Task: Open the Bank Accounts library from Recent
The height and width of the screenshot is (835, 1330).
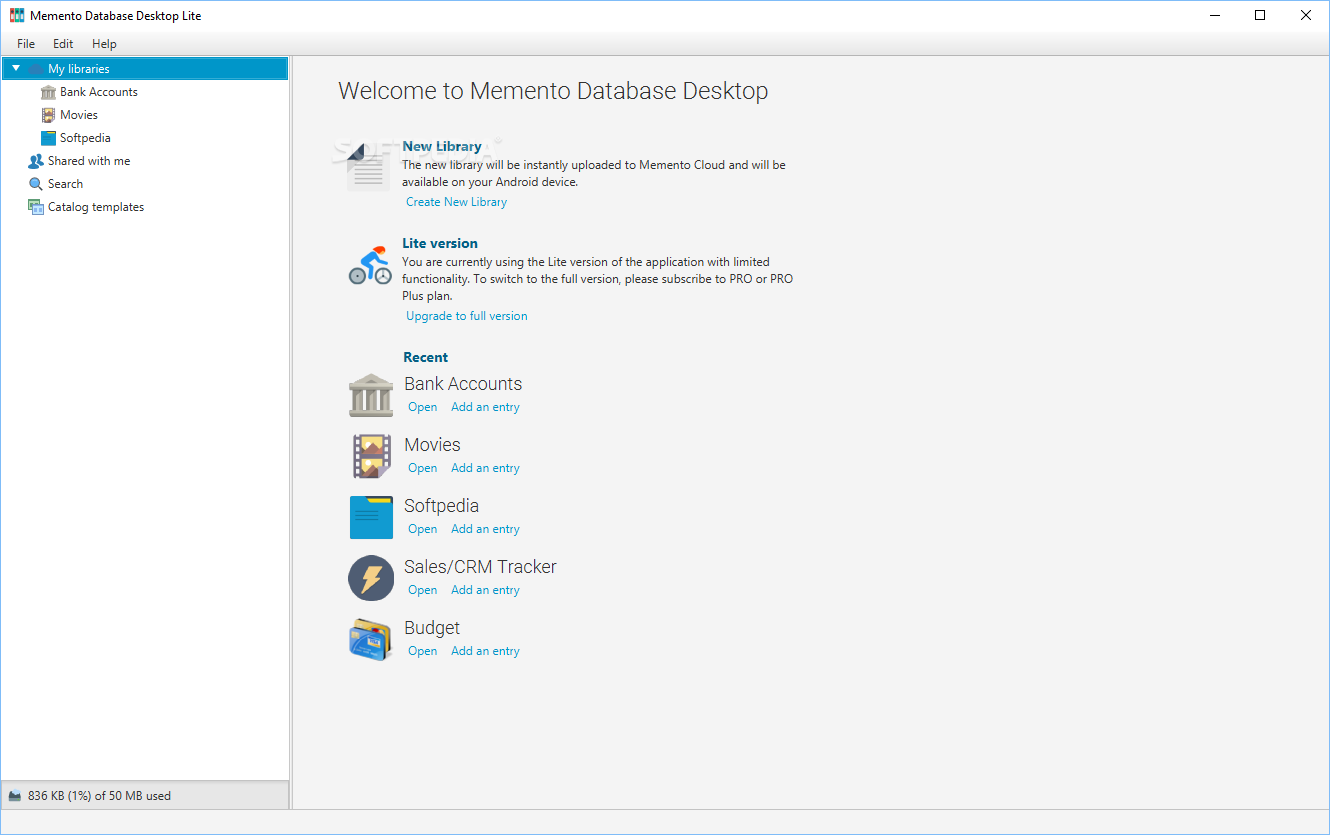Action: 422,407
